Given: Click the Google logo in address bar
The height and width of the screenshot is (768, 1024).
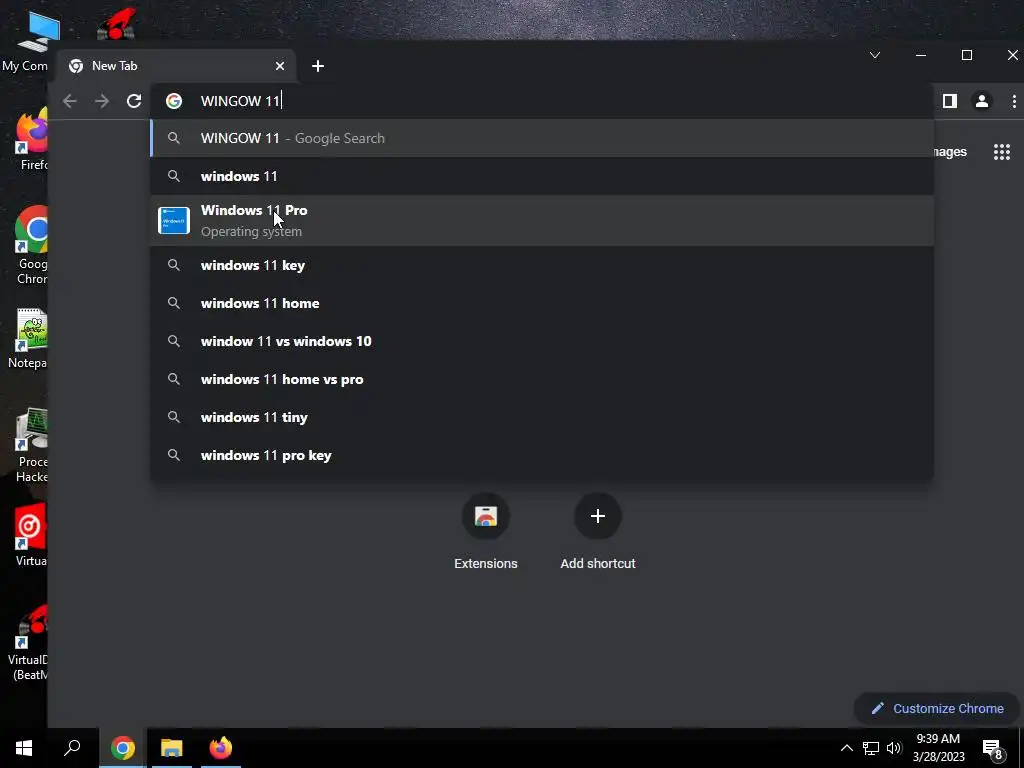Looking at the screenshot, I should 174,101.
